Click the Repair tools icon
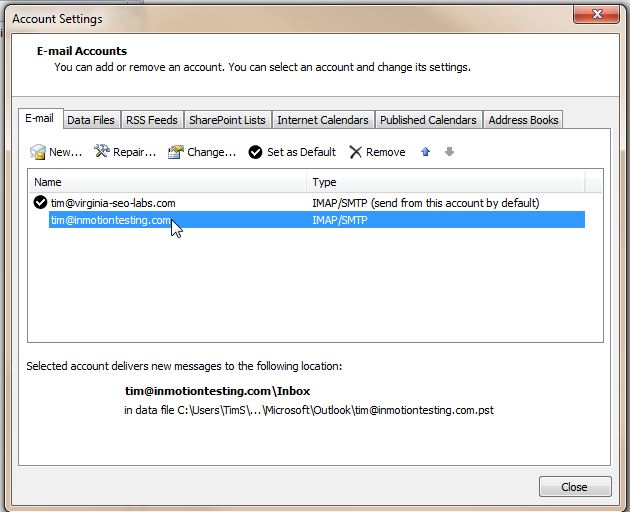Image resolution: width=630 pixels, height=512 pixels. (102, 152)
